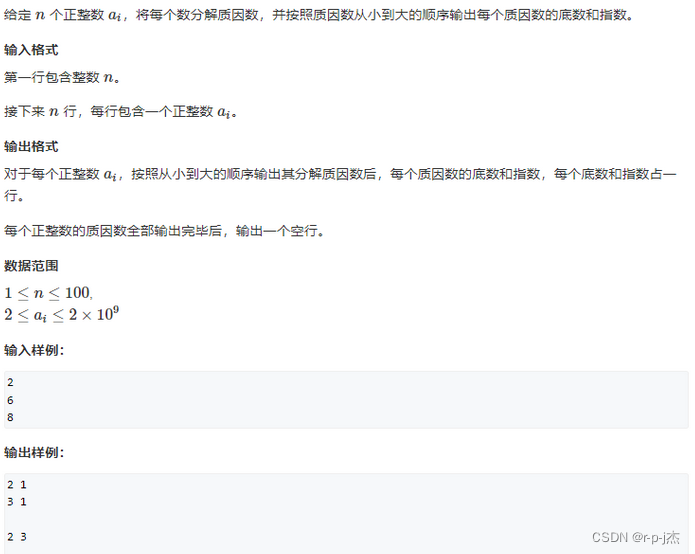Click the 输出格式 heading

tap(31, 147)
